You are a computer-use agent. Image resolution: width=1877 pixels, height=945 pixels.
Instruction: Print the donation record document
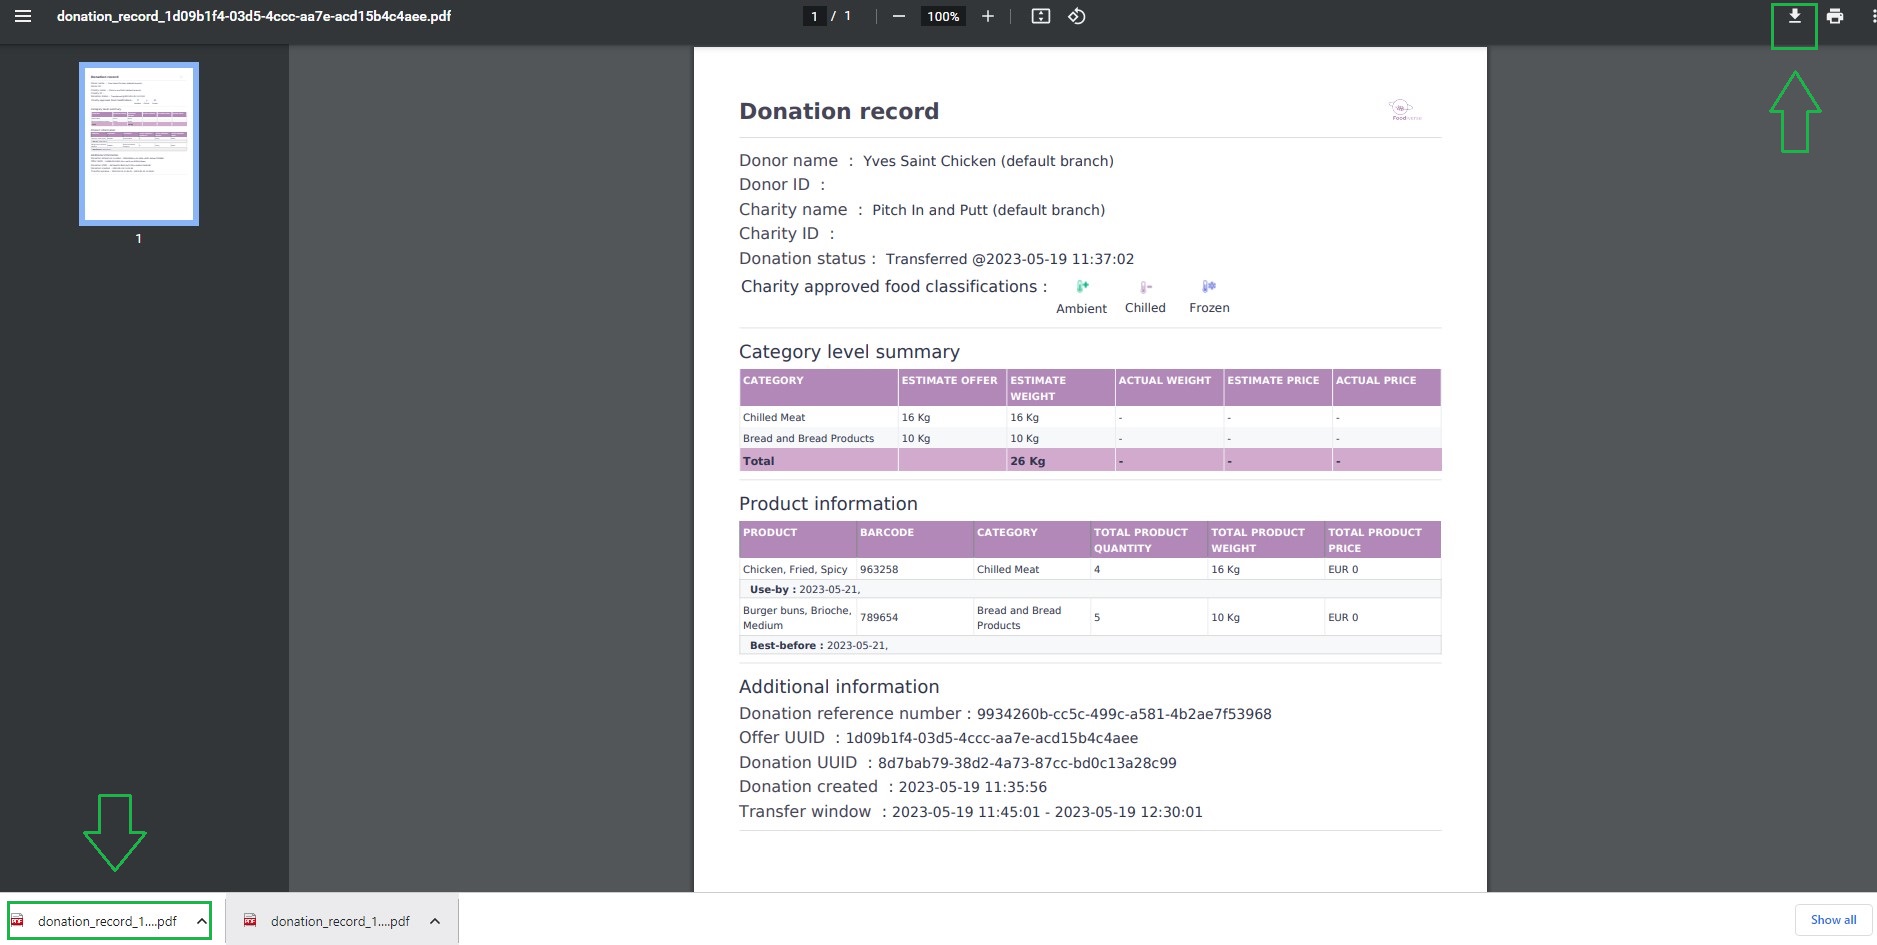[x=1834, y=16]
